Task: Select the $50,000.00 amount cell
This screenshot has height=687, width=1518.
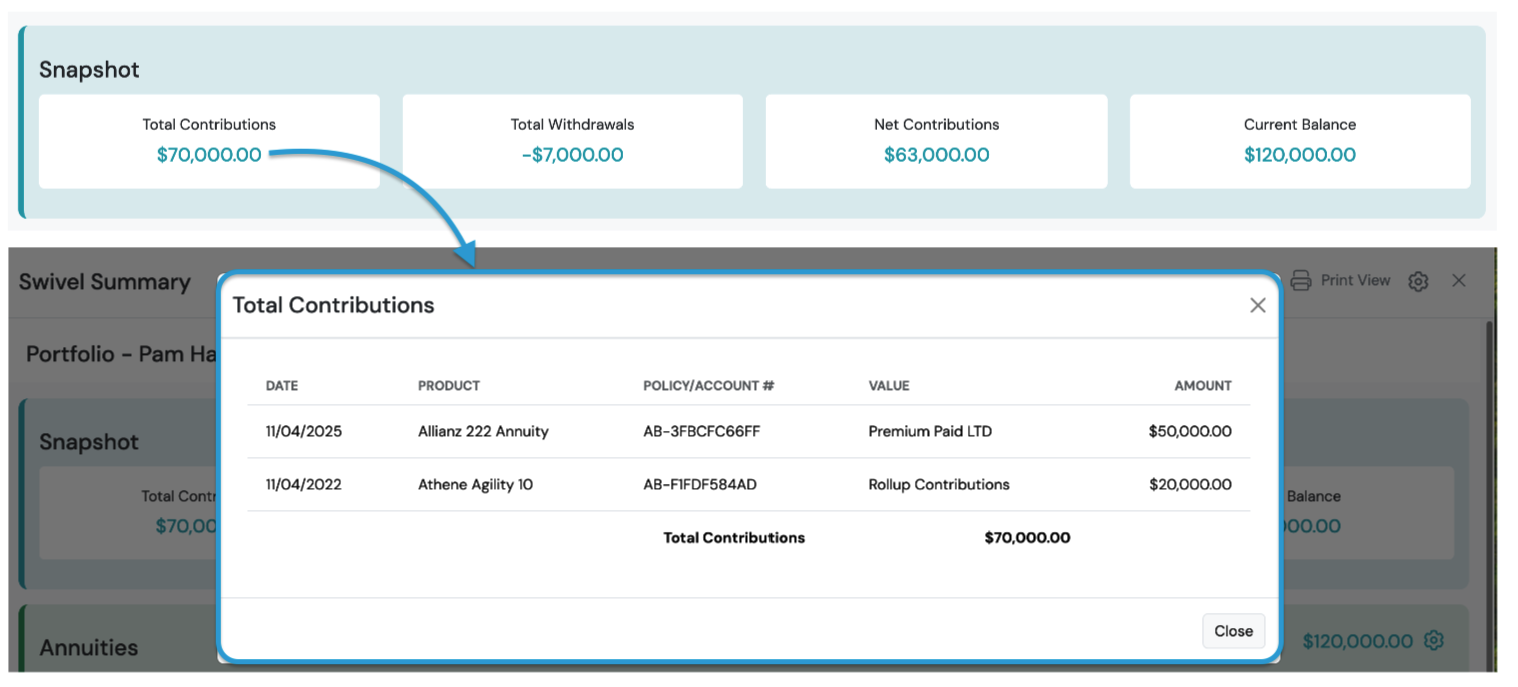Action: [x=1190, y=432]
